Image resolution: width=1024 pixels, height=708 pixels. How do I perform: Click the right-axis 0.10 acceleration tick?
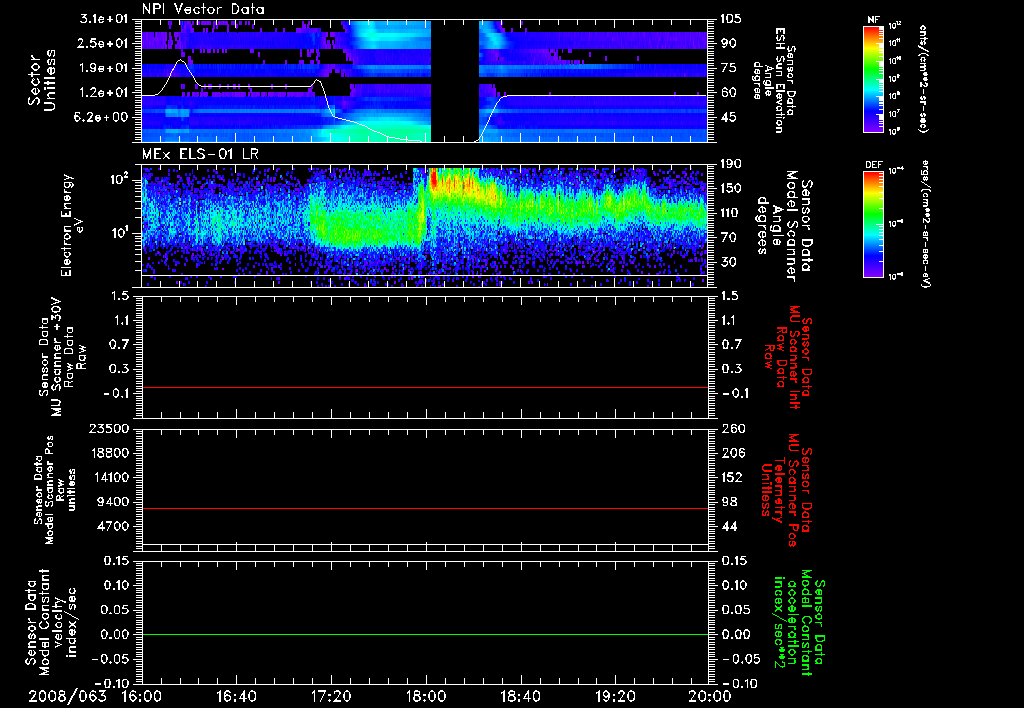click(x=735, y=586)
